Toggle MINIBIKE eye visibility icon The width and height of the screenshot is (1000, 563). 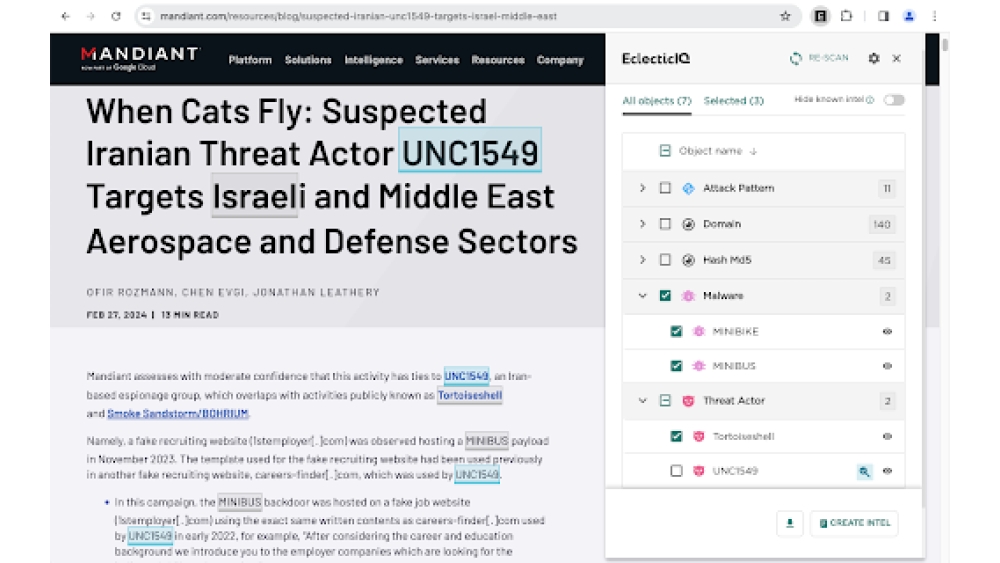coord(887,332)
